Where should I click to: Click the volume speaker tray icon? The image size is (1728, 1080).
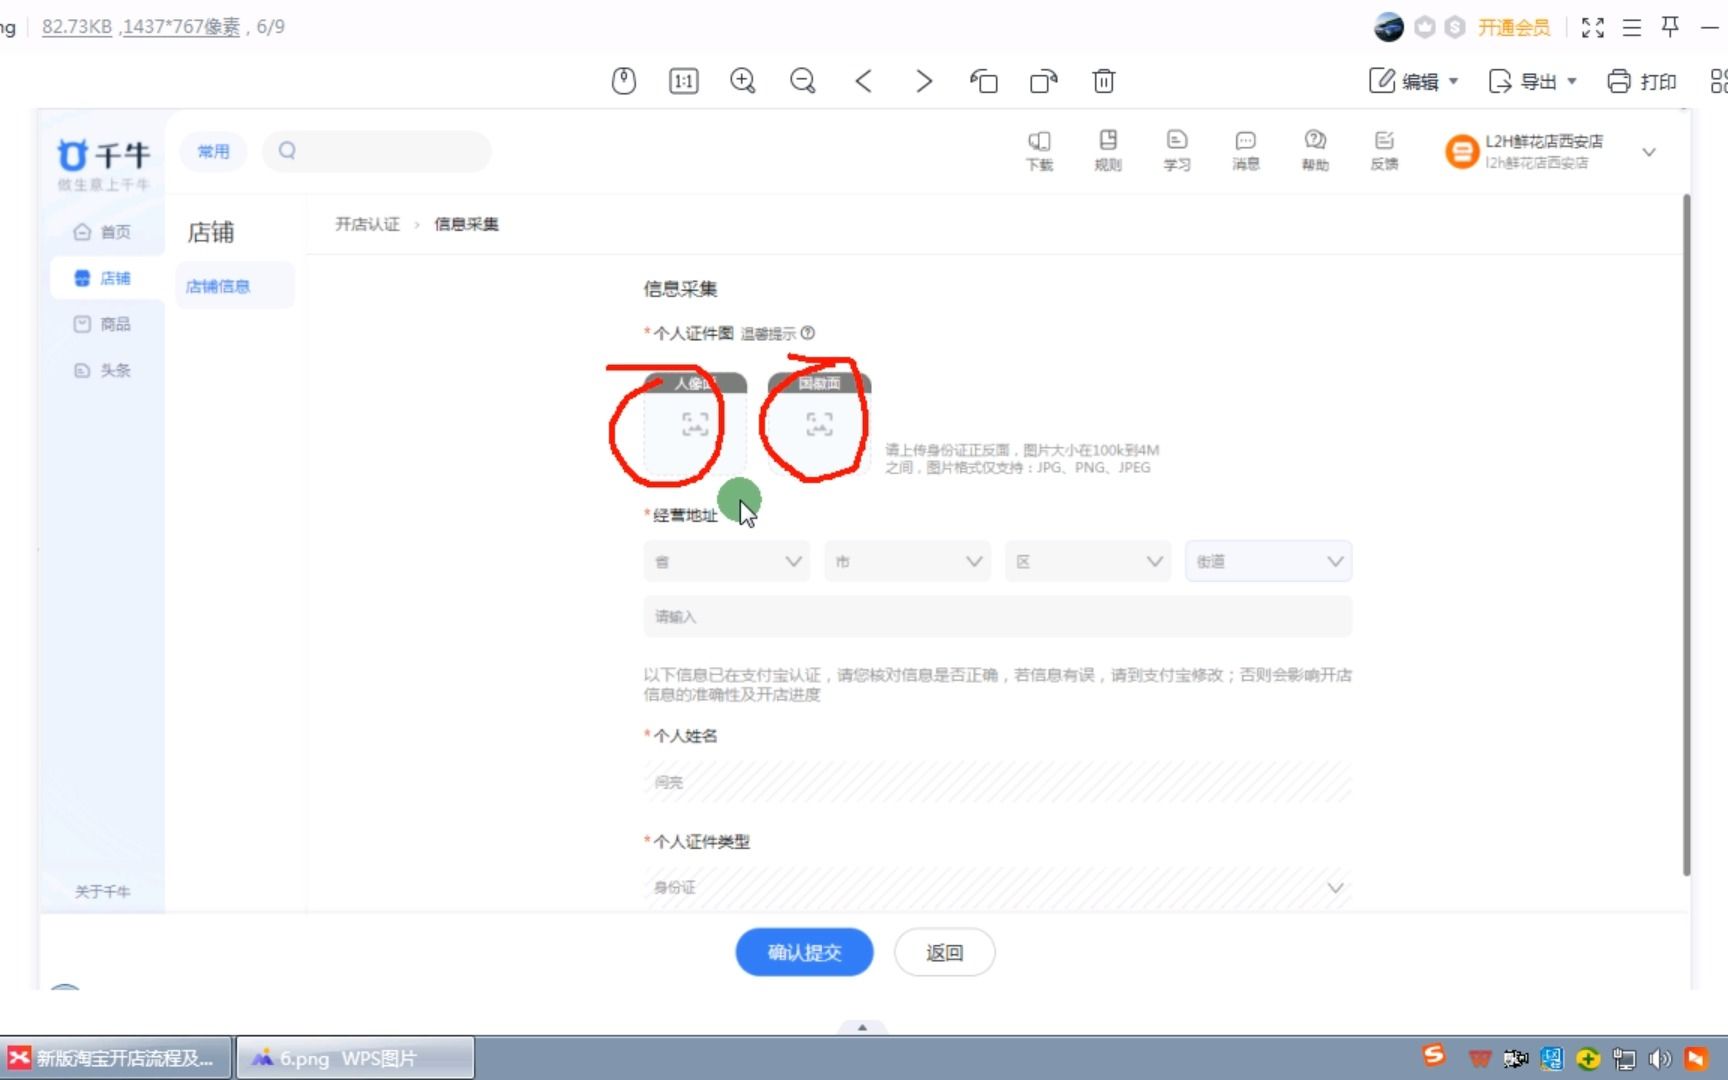1660,1058
